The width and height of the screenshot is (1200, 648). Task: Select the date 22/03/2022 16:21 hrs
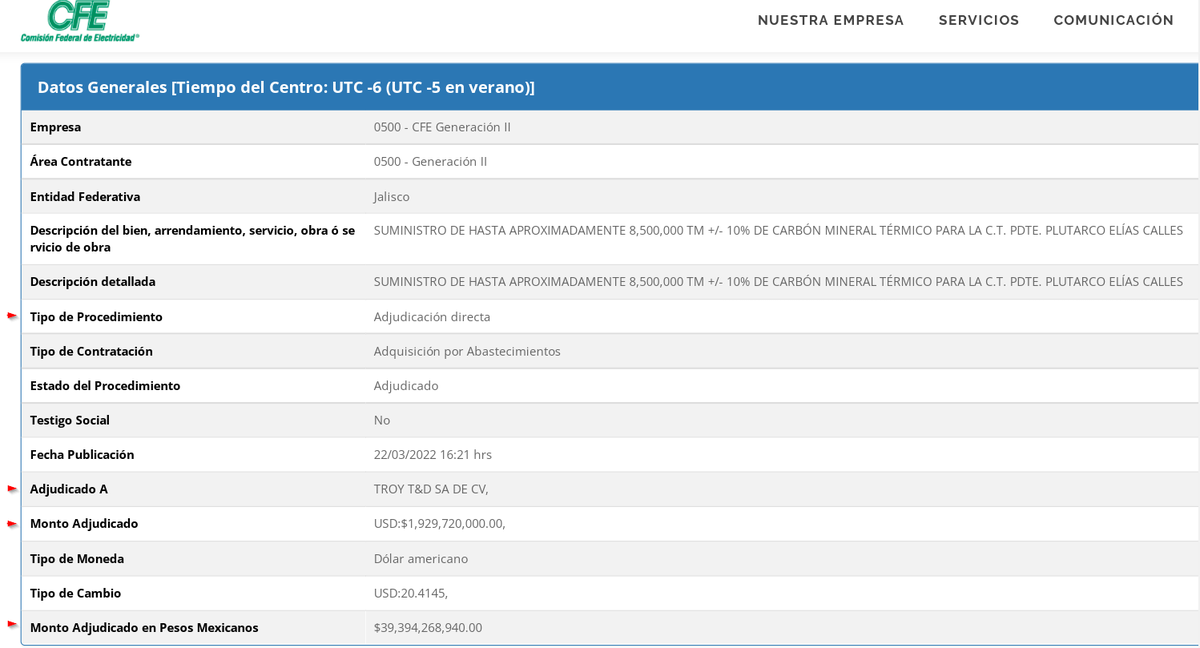(433, 454)
